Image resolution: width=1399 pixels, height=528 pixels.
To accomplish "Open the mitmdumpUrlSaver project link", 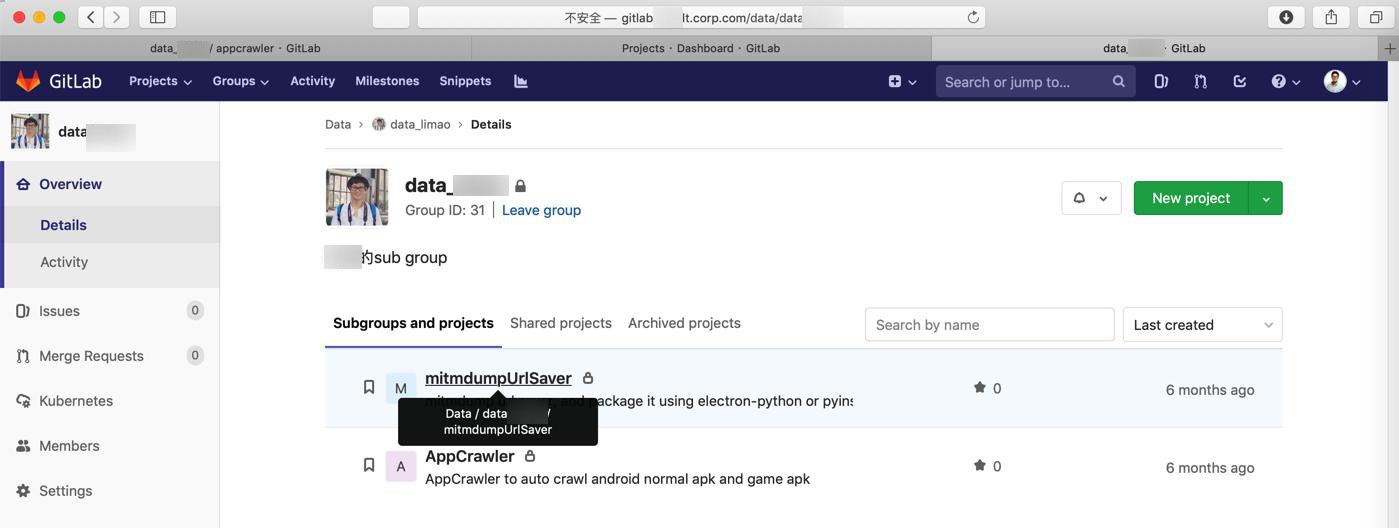I will coord(498,378).
